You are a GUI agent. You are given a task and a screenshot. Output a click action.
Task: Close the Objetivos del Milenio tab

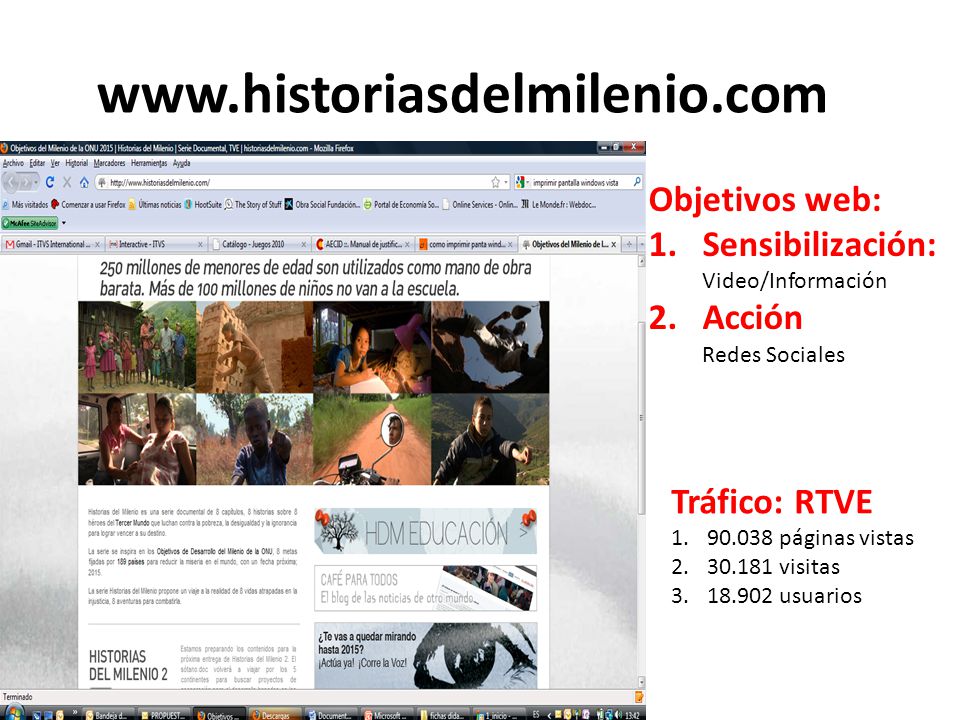tap(613, 244)
